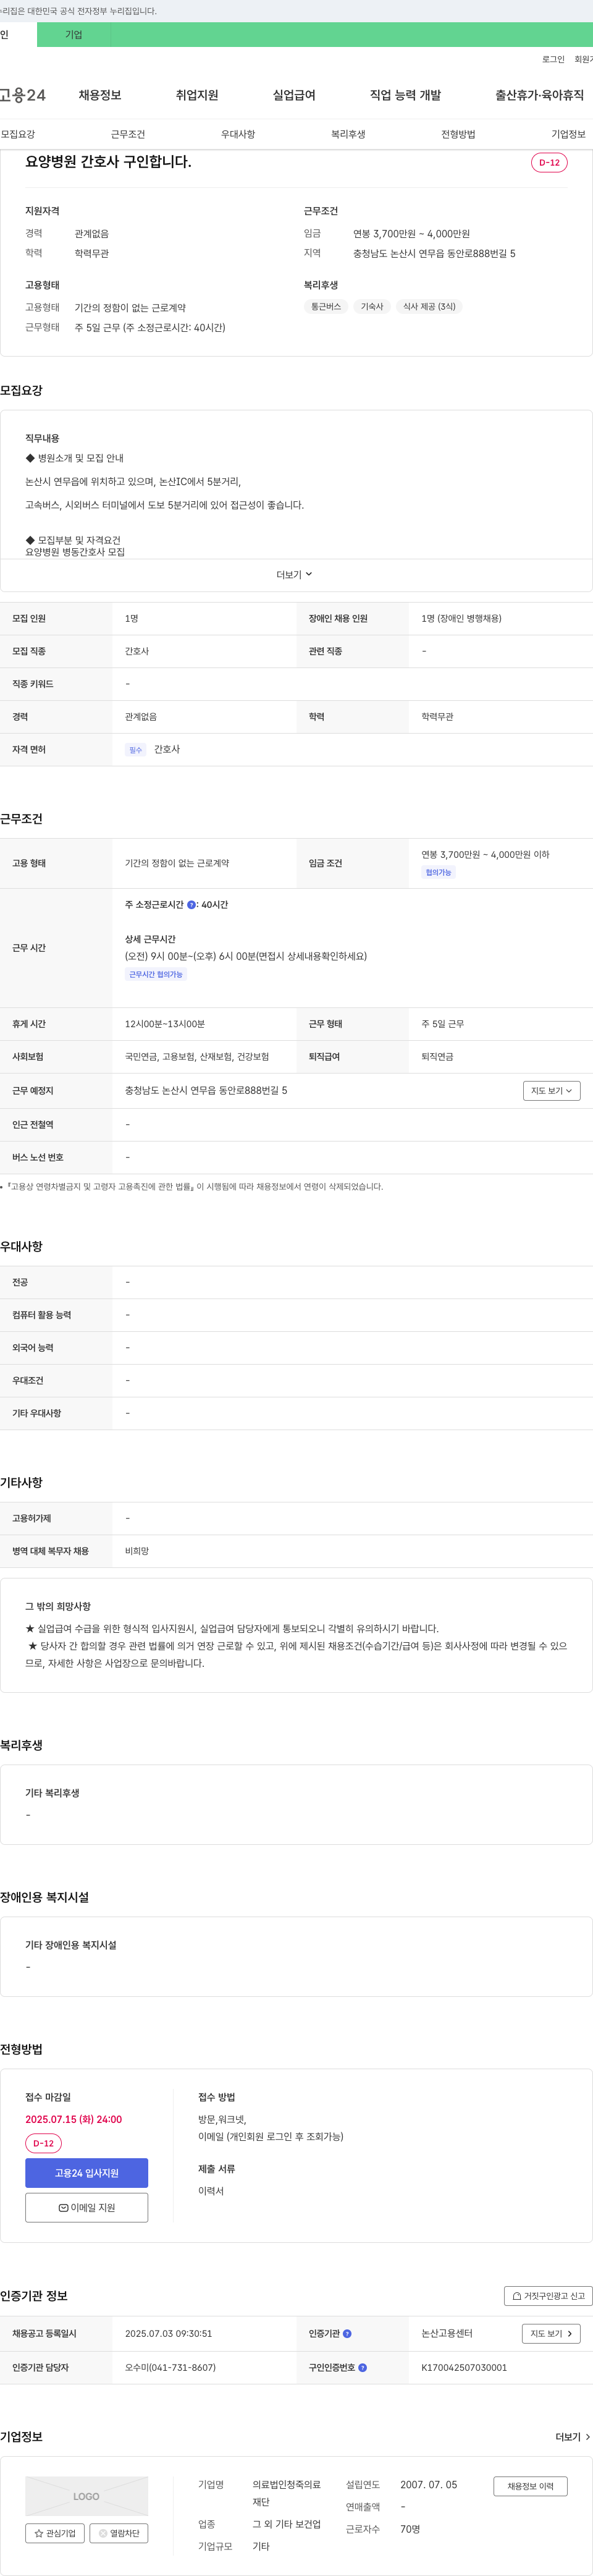Expand job description with 더보기

click(x=295, y=575)
